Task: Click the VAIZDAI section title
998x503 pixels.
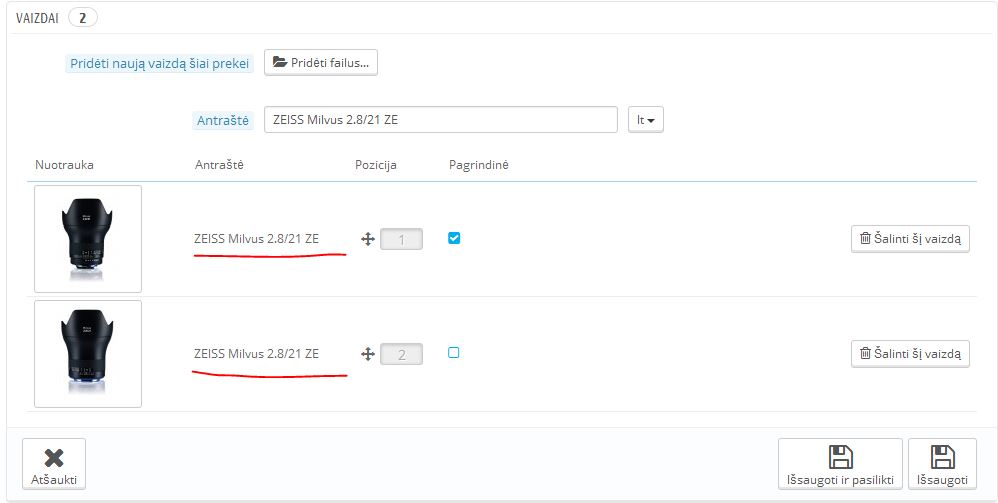Action: 37,18
